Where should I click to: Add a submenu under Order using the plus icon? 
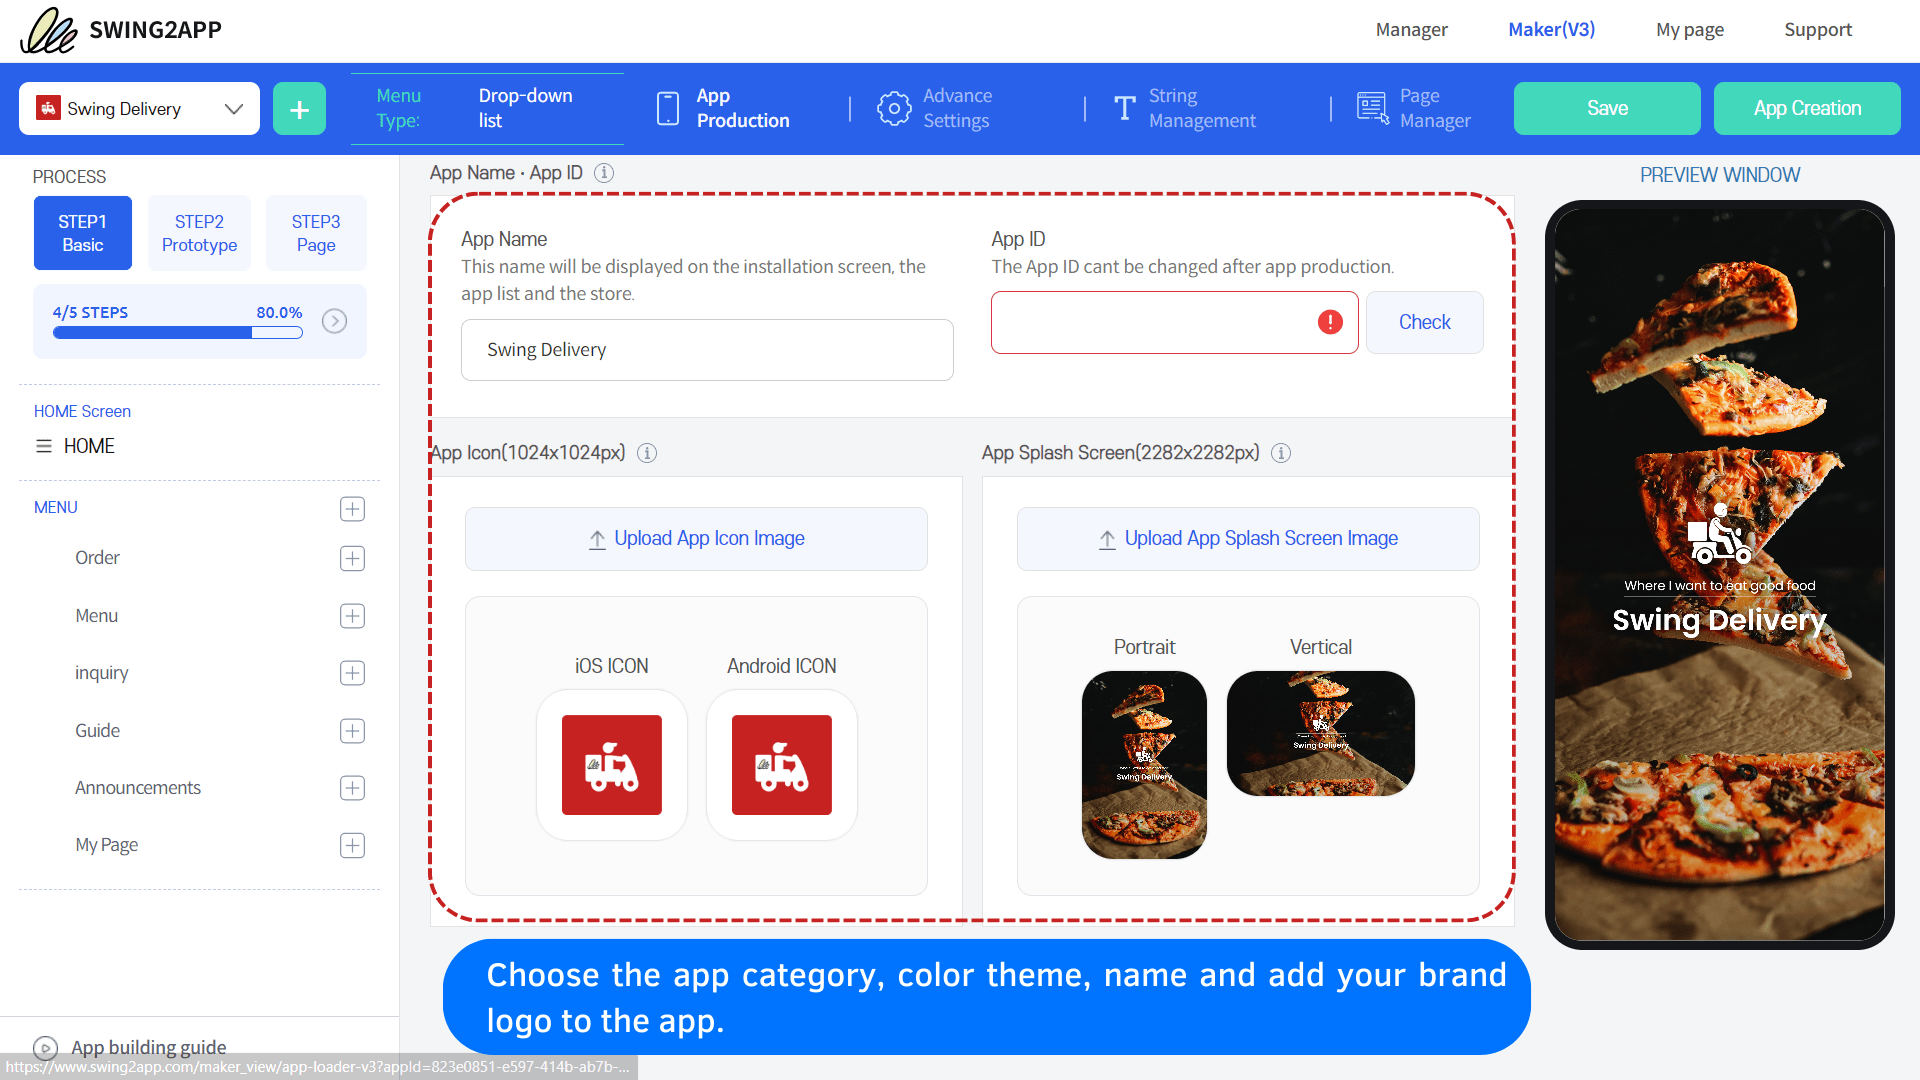pos(352,558)
